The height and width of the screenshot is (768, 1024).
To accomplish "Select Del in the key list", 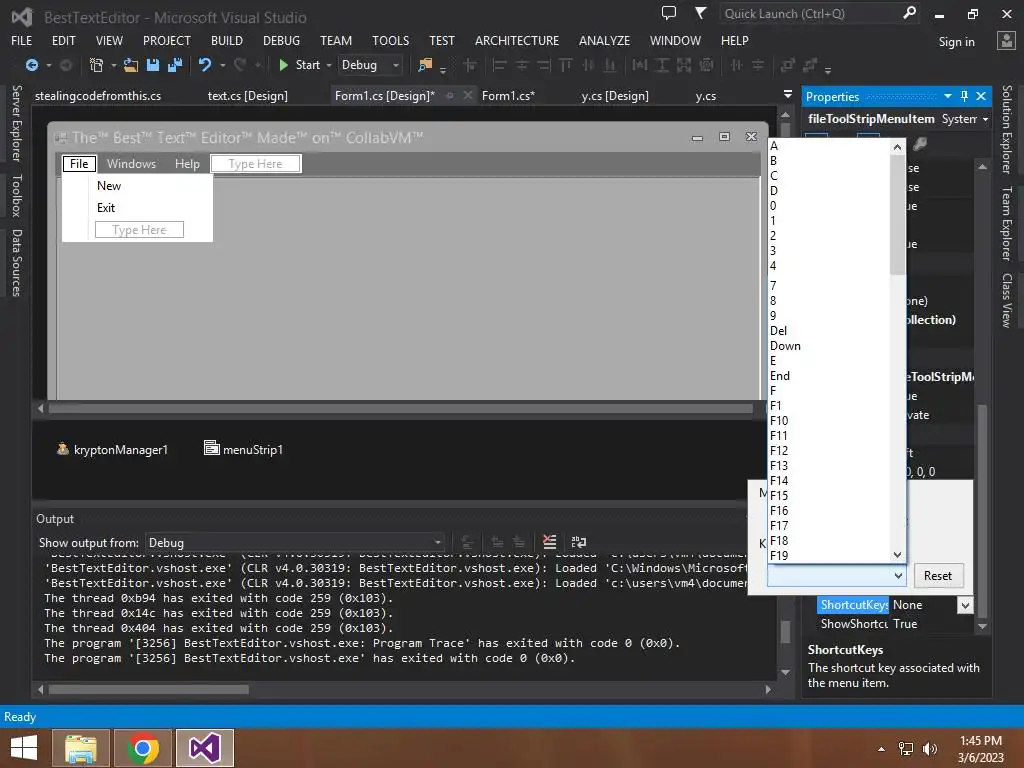I will [778, 330].
